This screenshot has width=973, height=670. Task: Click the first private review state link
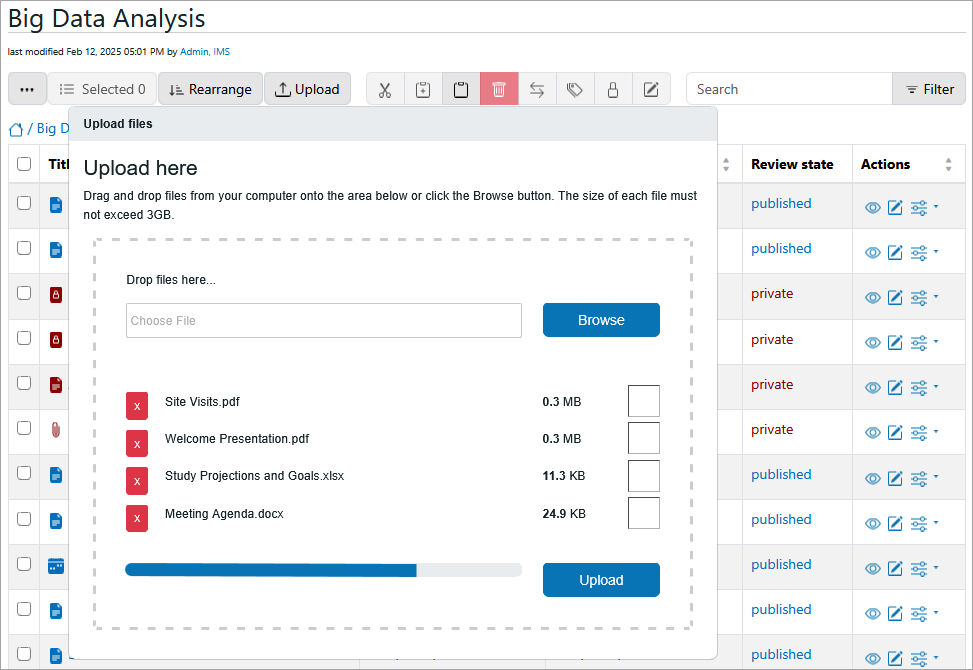(x=772, y=293)
